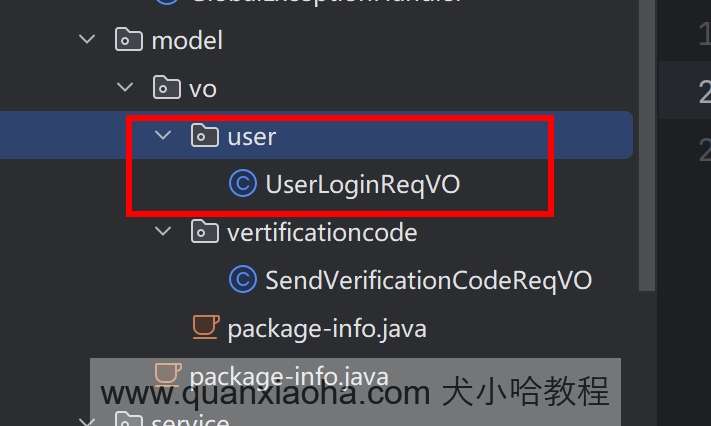711x426 pixels.
Task: Collapse the vertificationcode package
Action: point(163,231)
